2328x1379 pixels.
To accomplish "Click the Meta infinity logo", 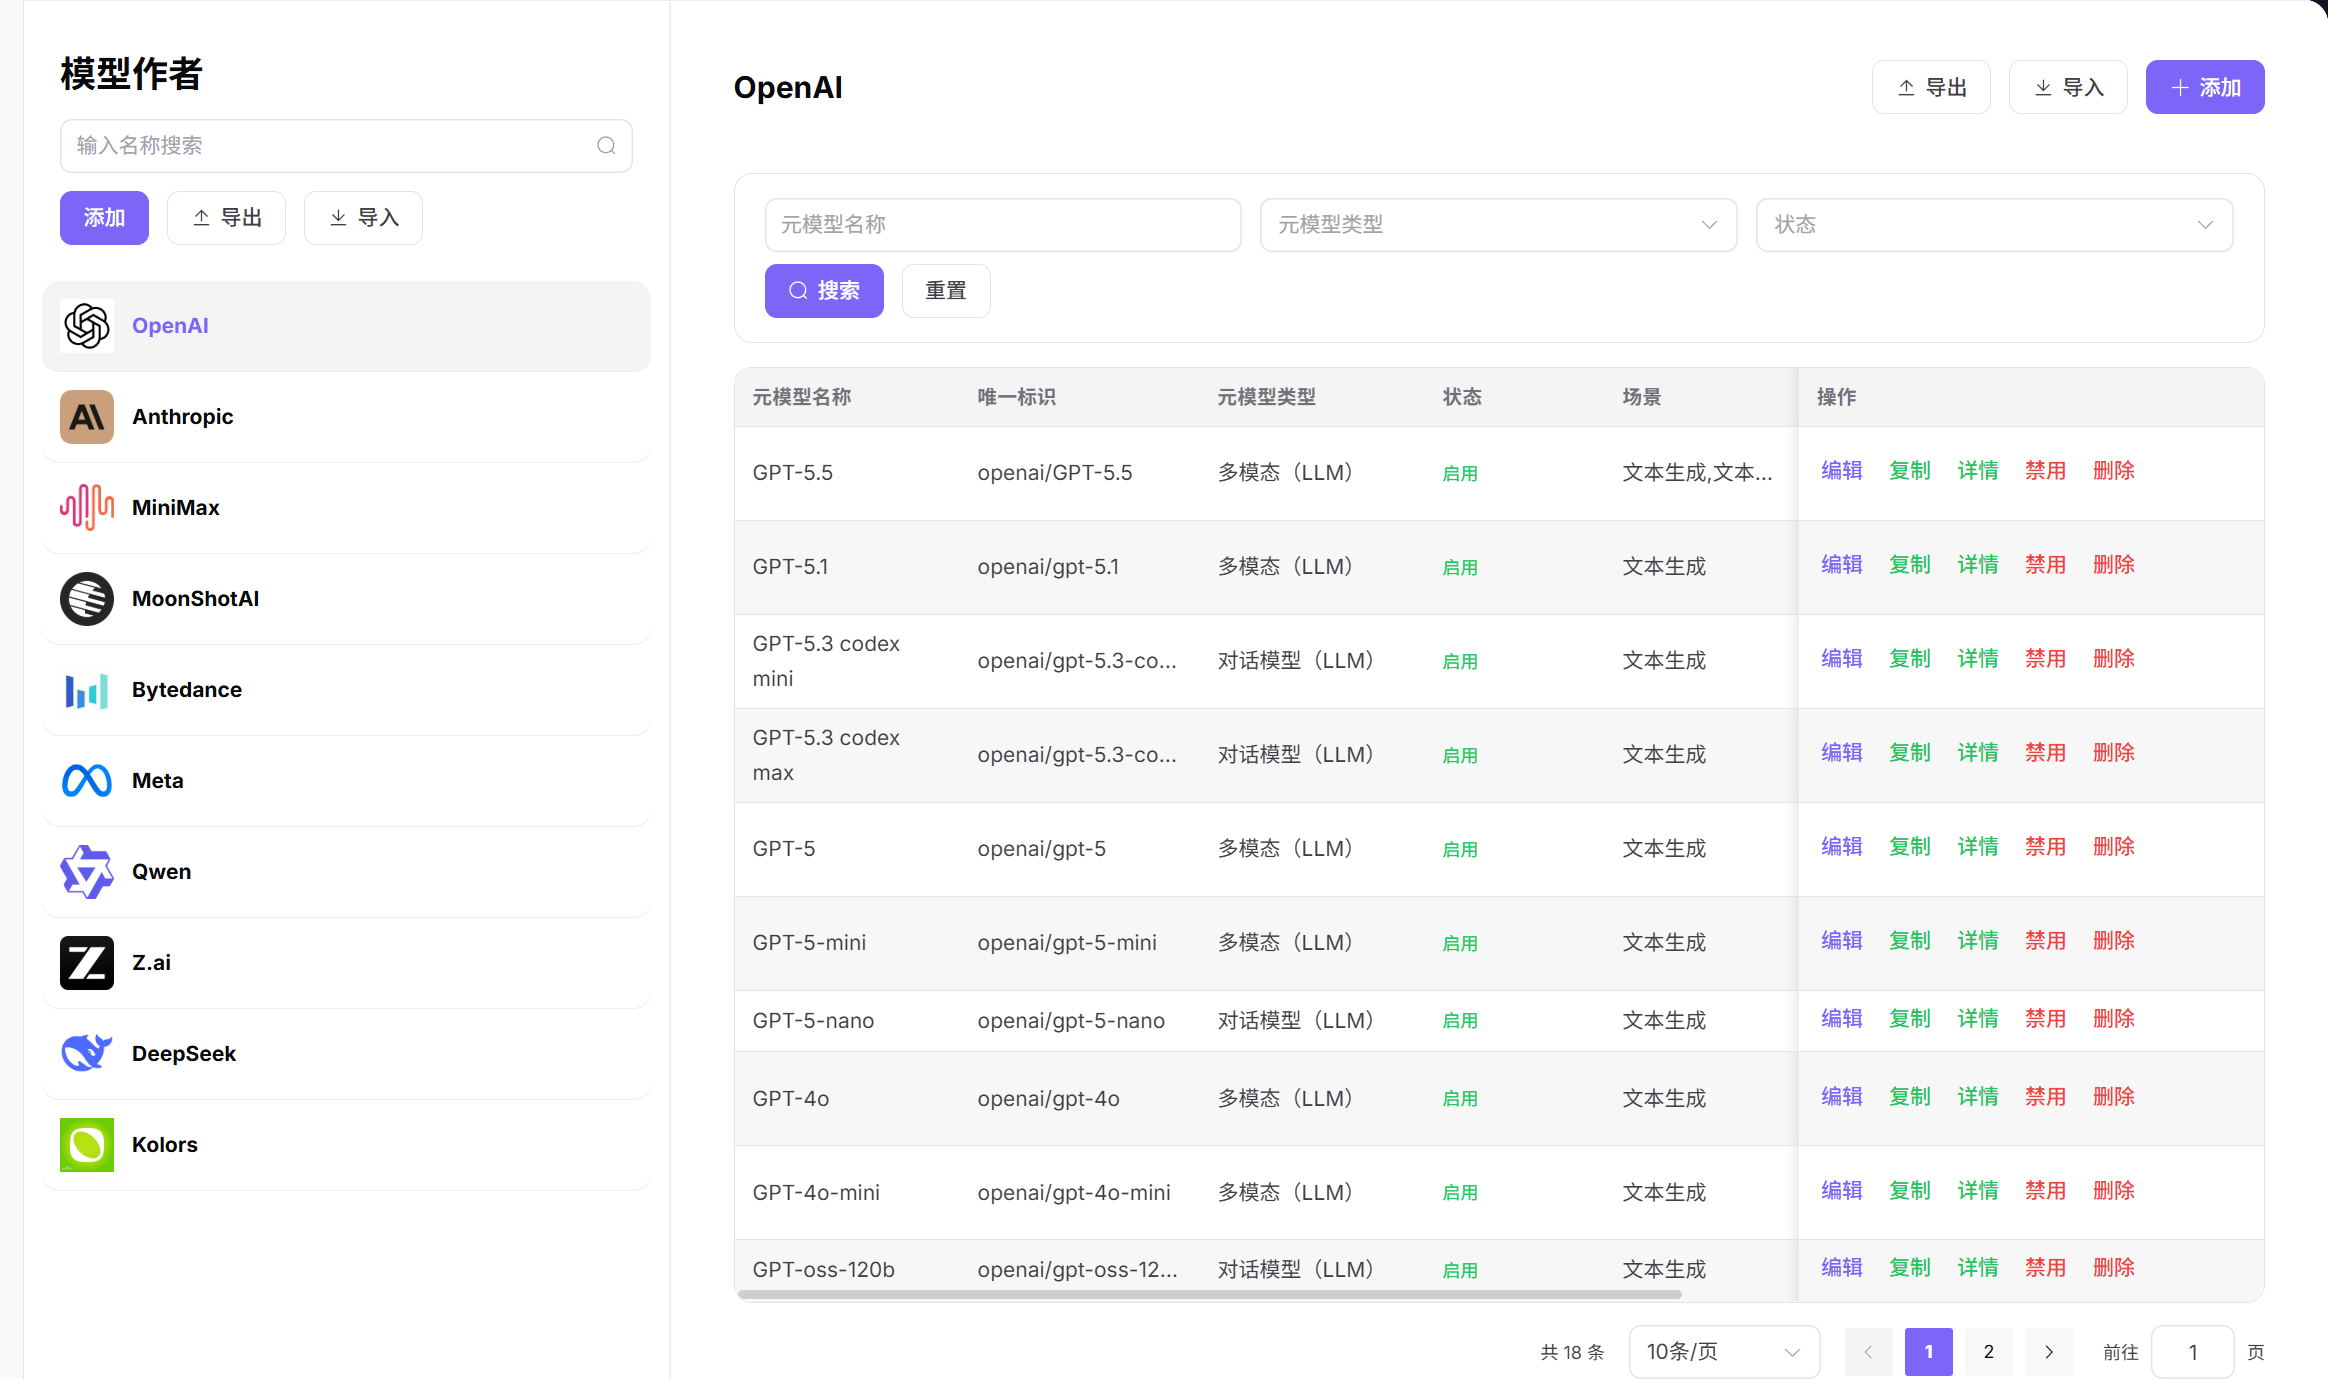I will [x=87, y=781].
